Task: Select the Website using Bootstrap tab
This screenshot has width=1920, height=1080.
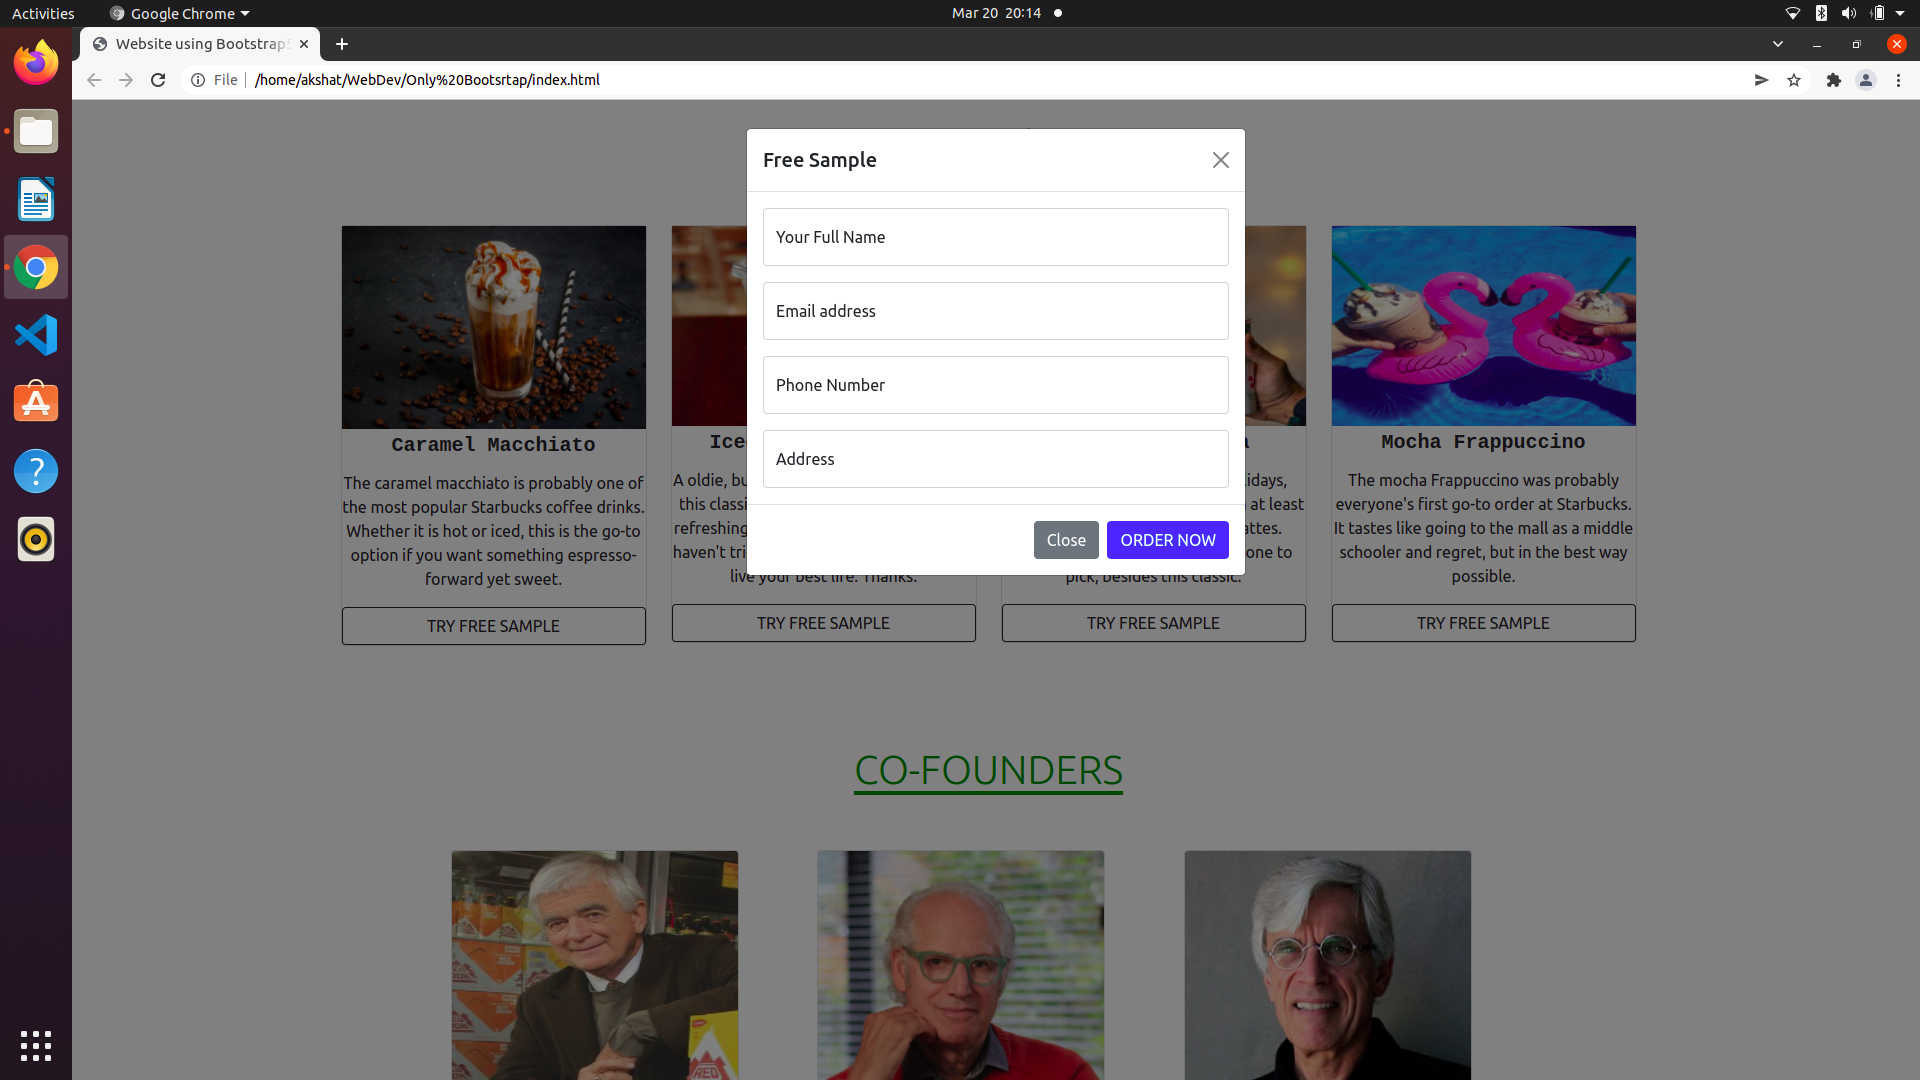Action: pyautogui.click(x=200, y=44)
